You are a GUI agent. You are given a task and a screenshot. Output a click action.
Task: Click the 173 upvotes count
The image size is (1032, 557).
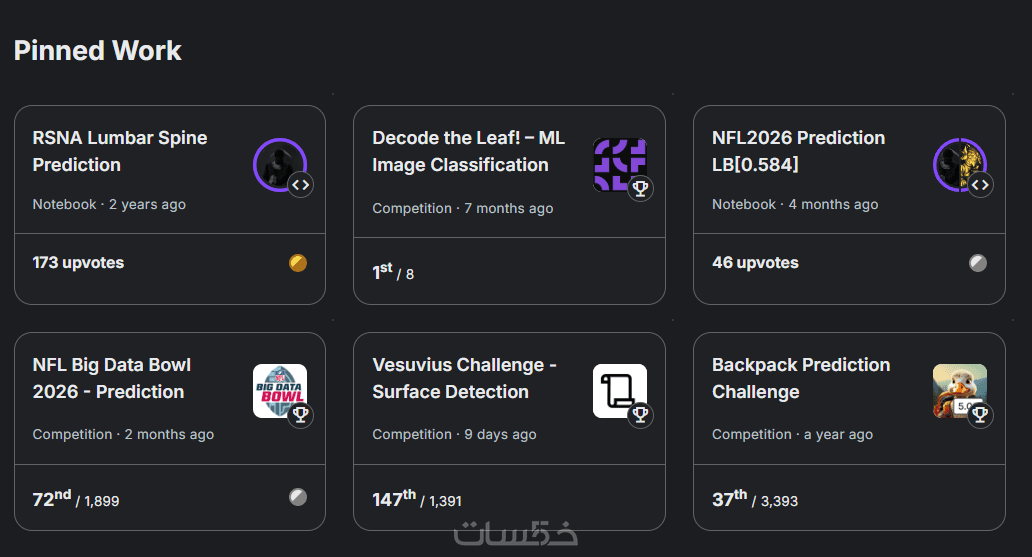tap(78, 263)
